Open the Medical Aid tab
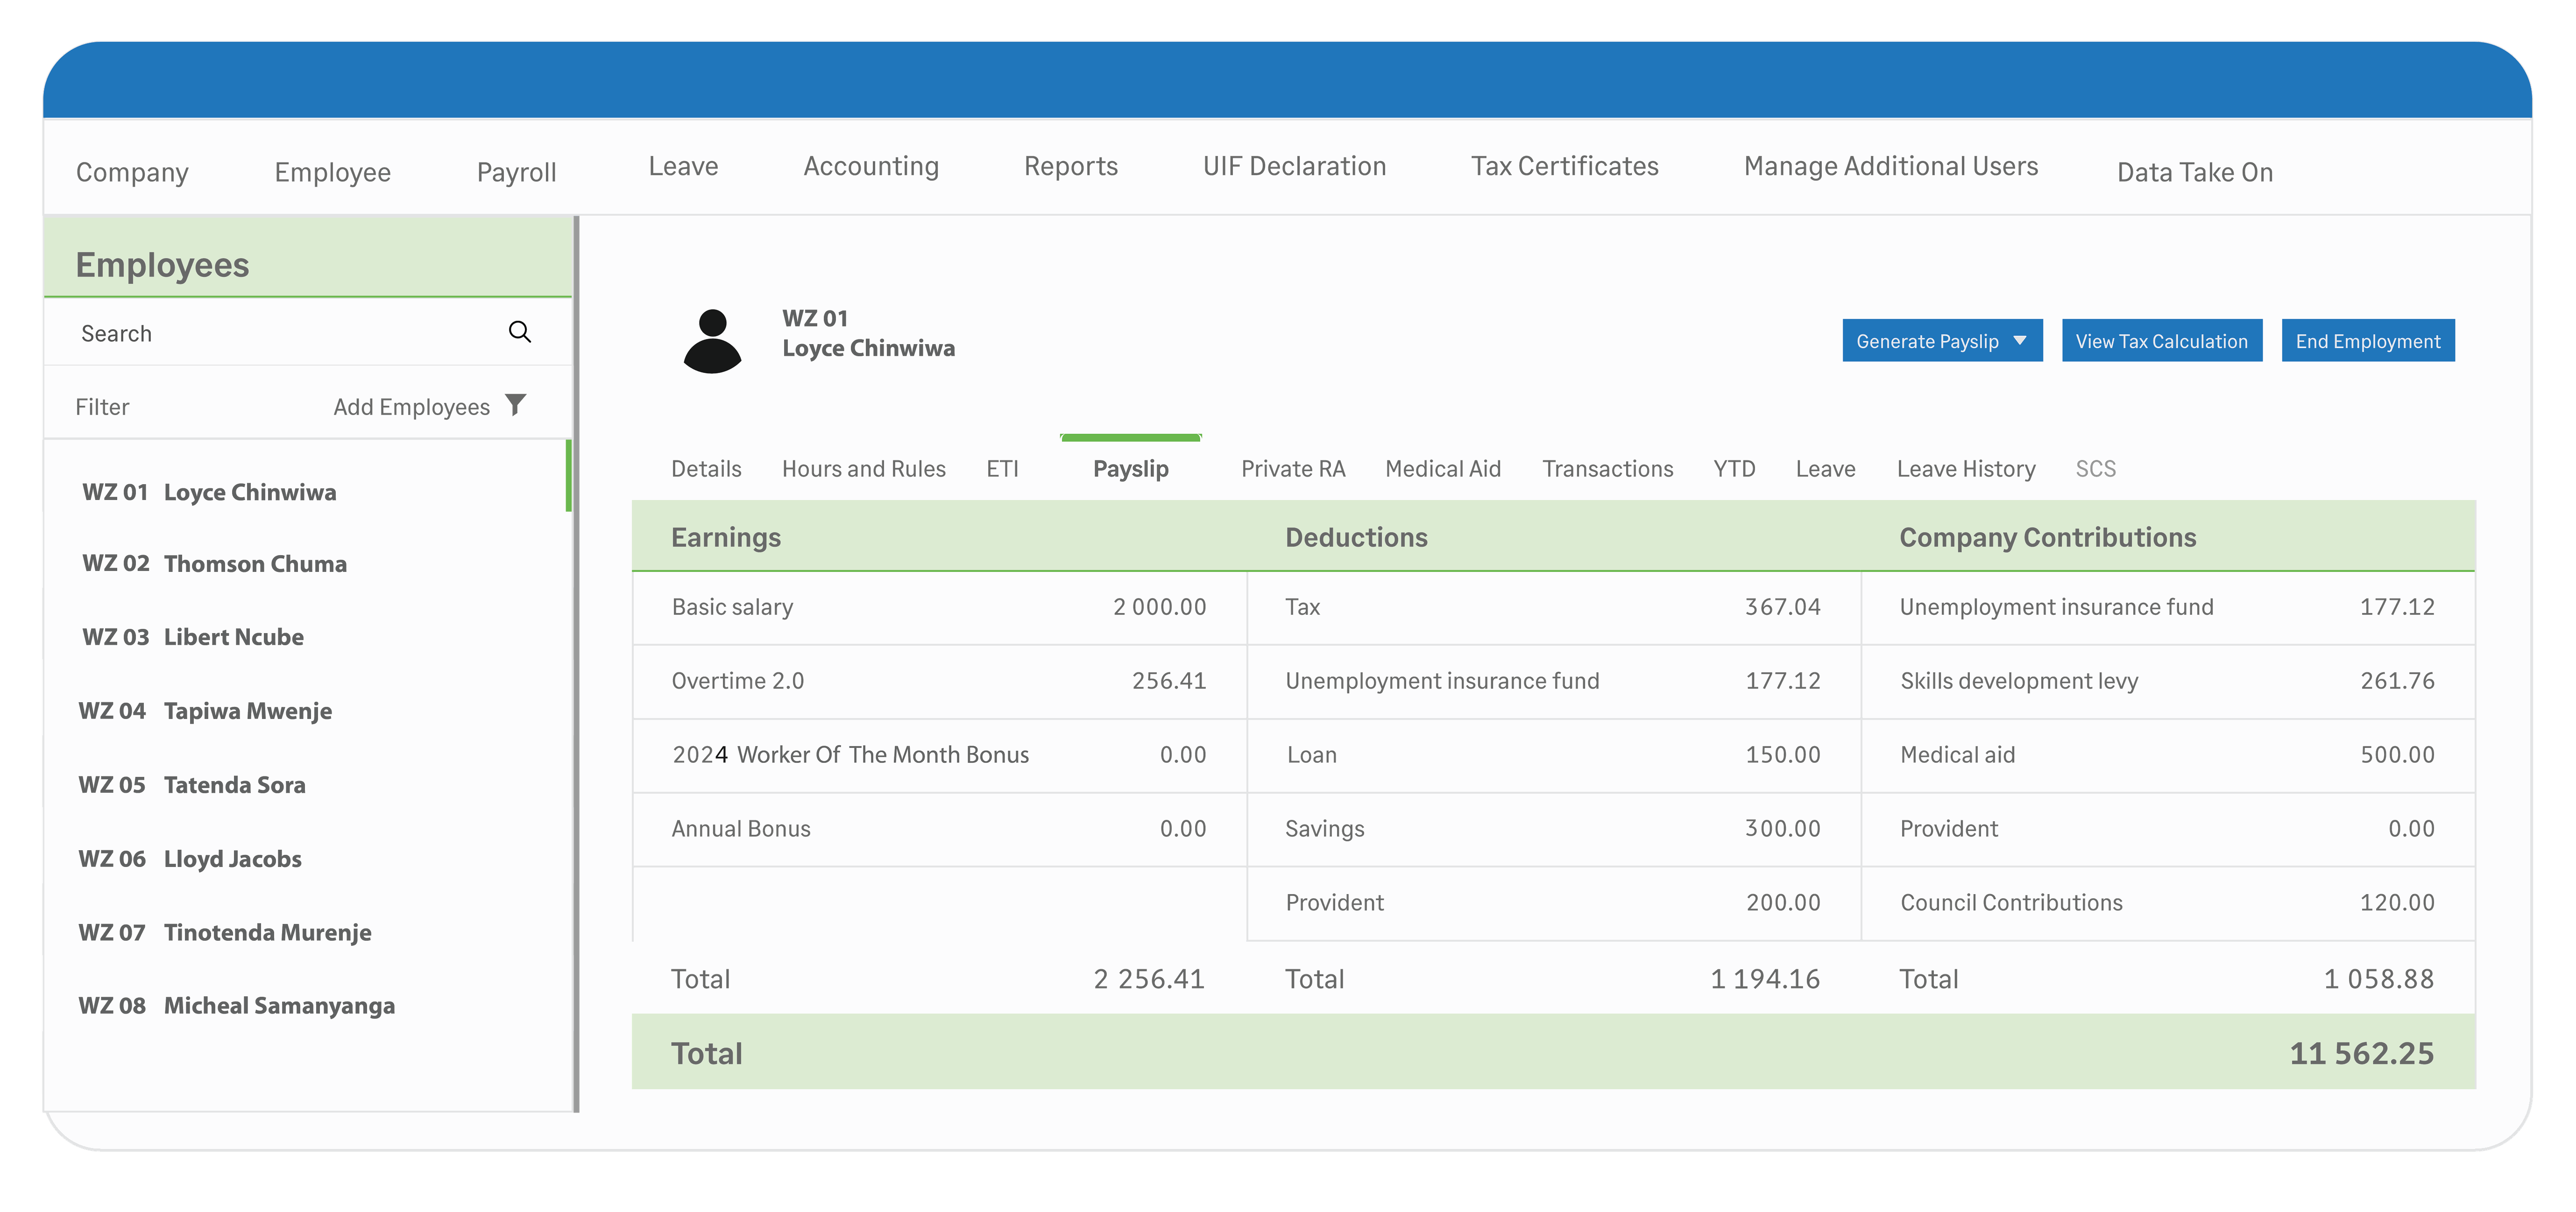The width and height of the screenshot is (2576, 1212). [x=1443, y=468]
